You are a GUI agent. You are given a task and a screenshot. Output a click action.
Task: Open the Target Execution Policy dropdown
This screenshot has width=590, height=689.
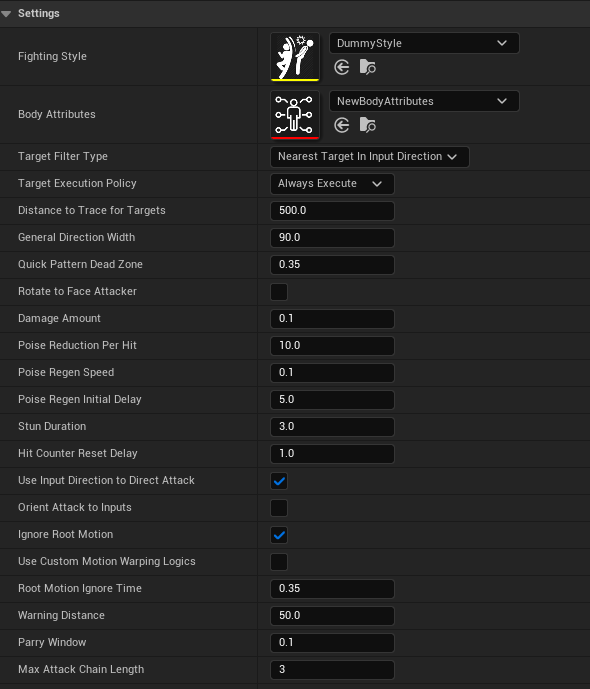[x=332, y=184]
